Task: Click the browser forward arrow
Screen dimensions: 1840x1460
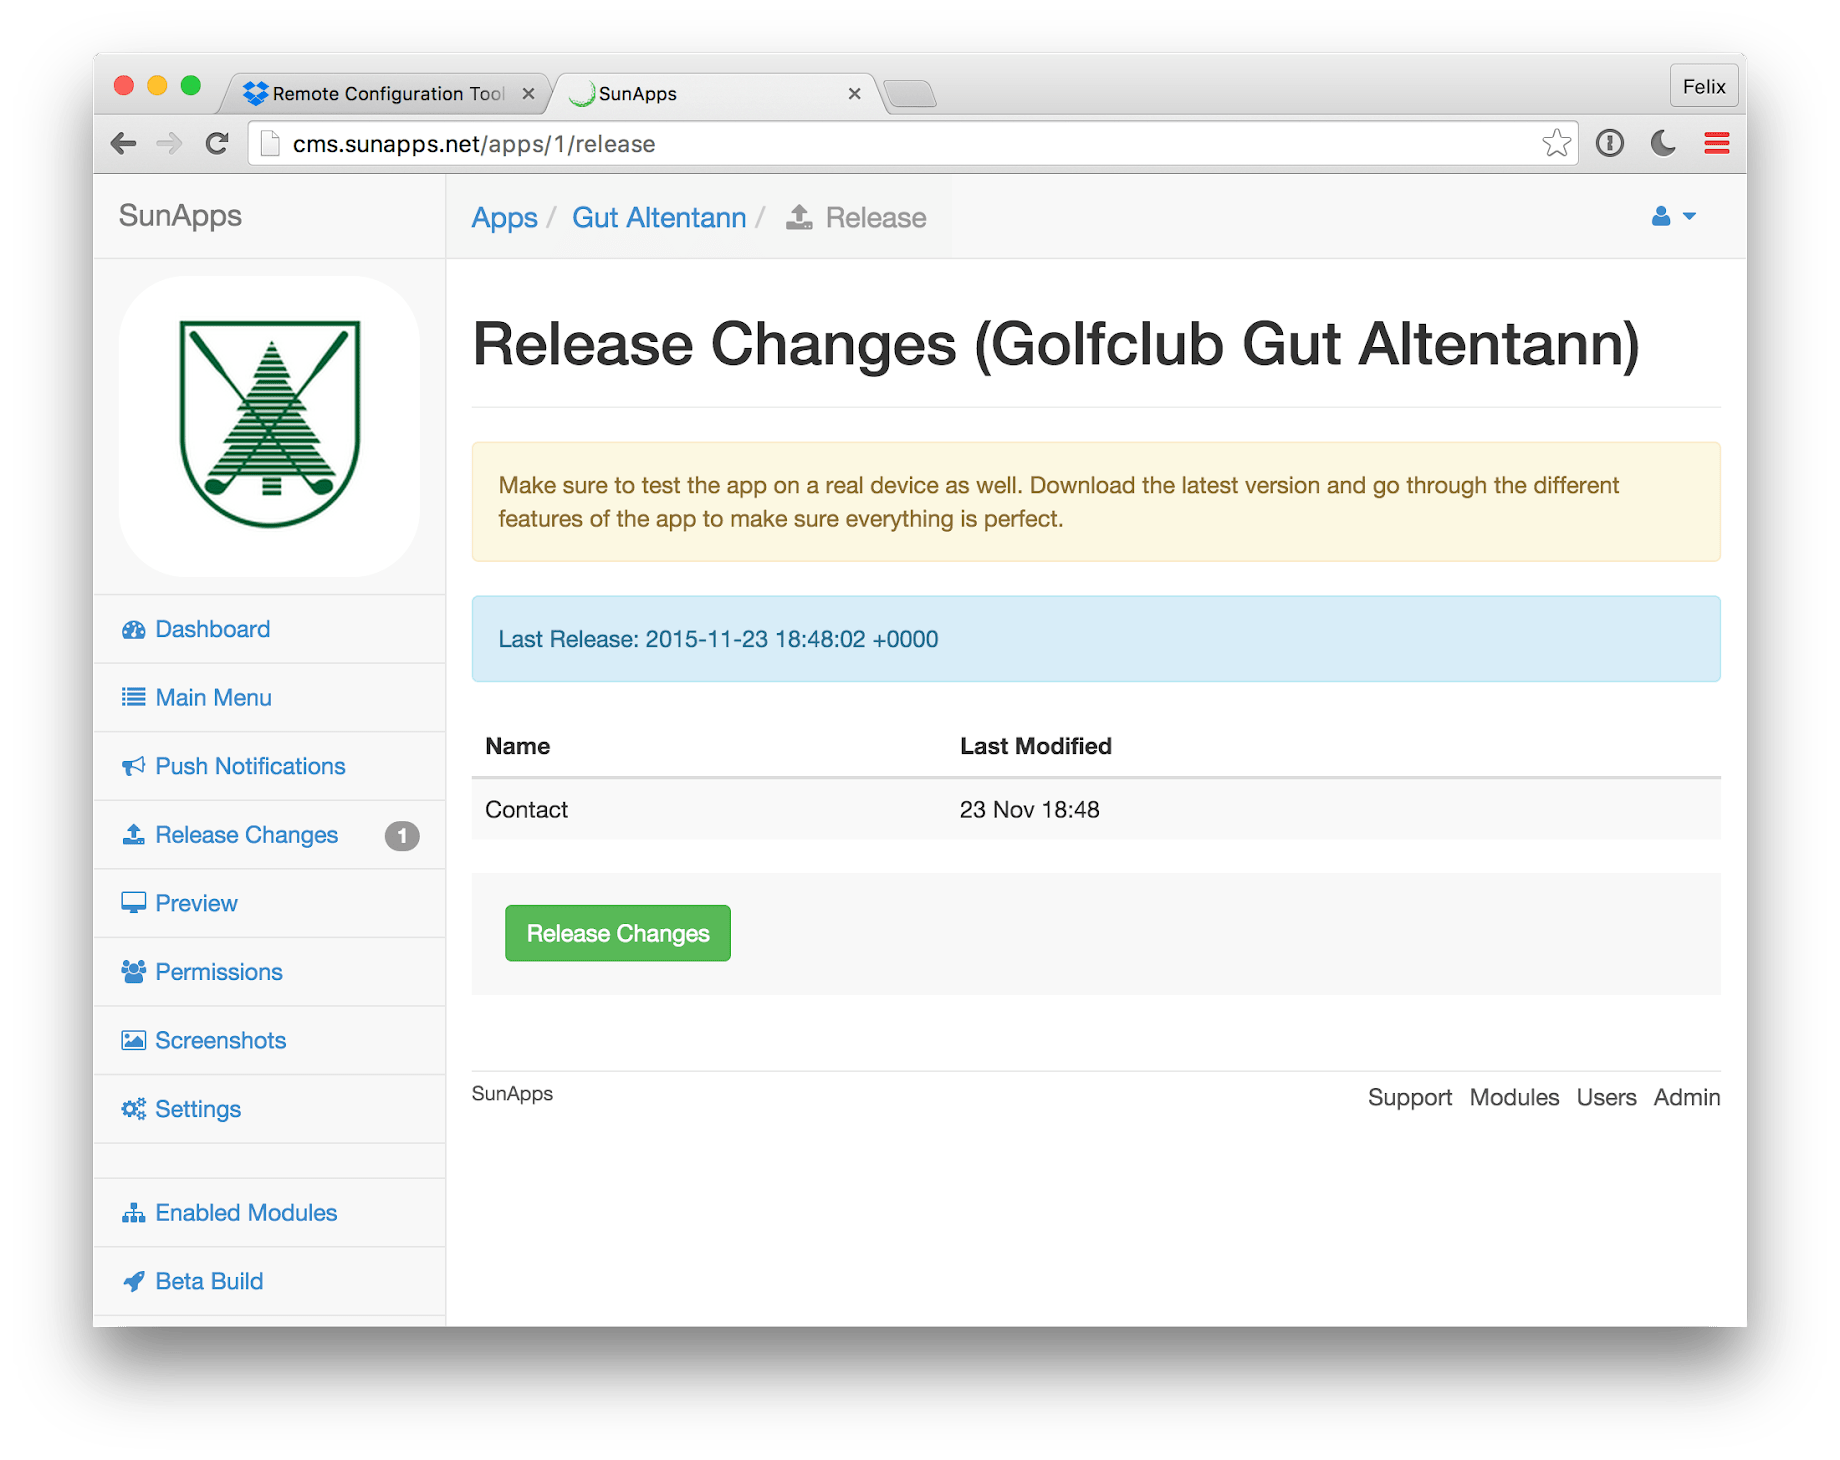Action: pos(170,143)
